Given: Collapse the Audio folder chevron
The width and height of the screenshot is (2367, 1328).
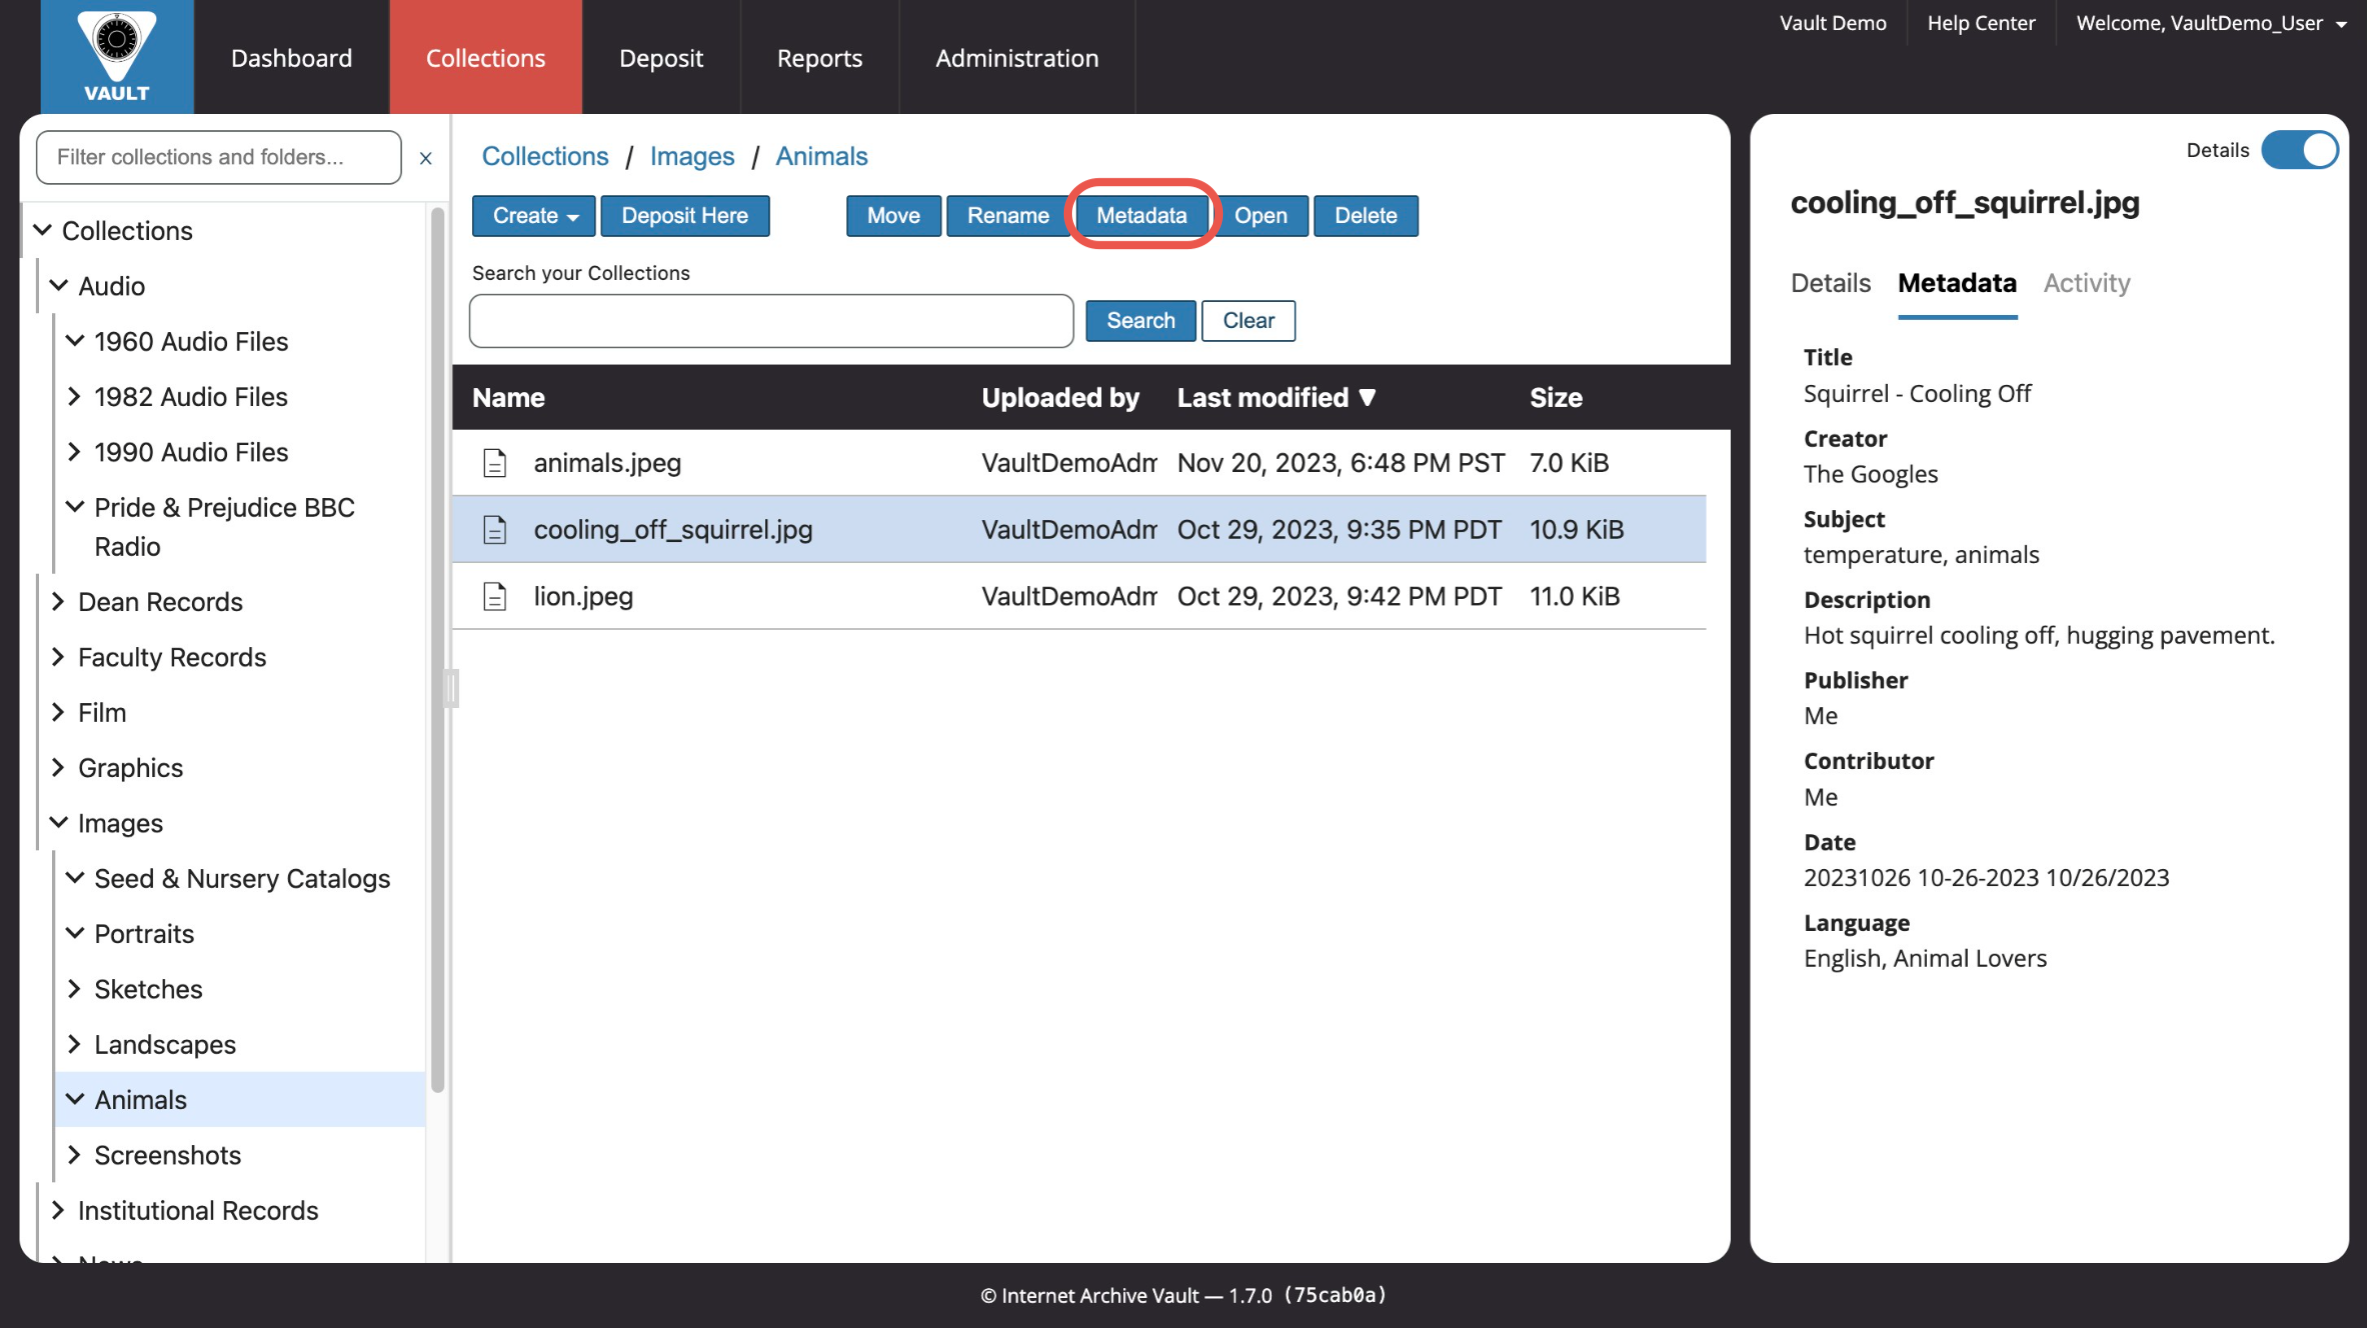Looking at the screenshot, I should (59, 286).
